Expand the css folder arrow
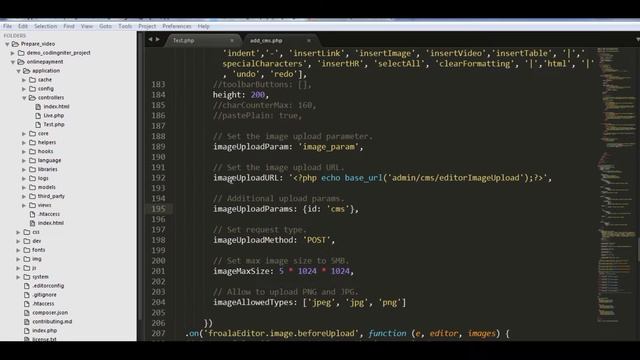 [19, 232]
